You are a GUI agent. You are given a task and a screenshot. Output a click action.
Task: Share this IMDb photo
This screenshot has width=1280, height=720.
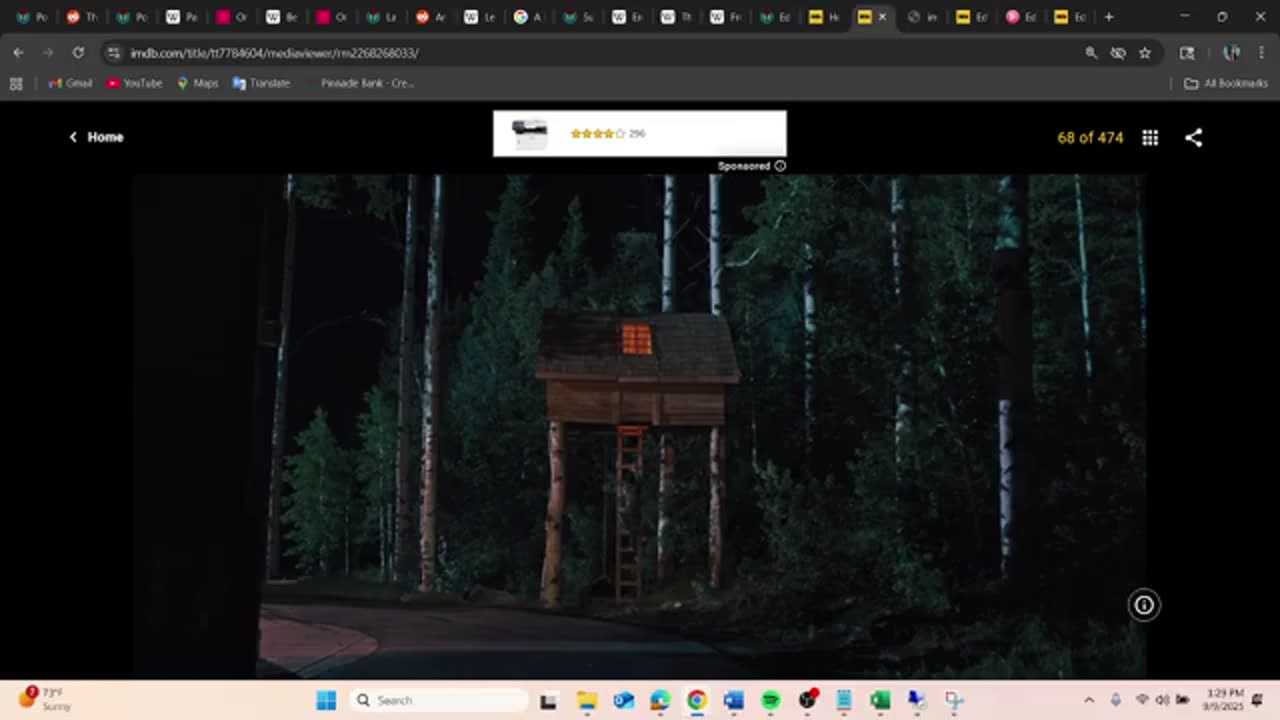pyautogui.click(x=1193, y=138)
